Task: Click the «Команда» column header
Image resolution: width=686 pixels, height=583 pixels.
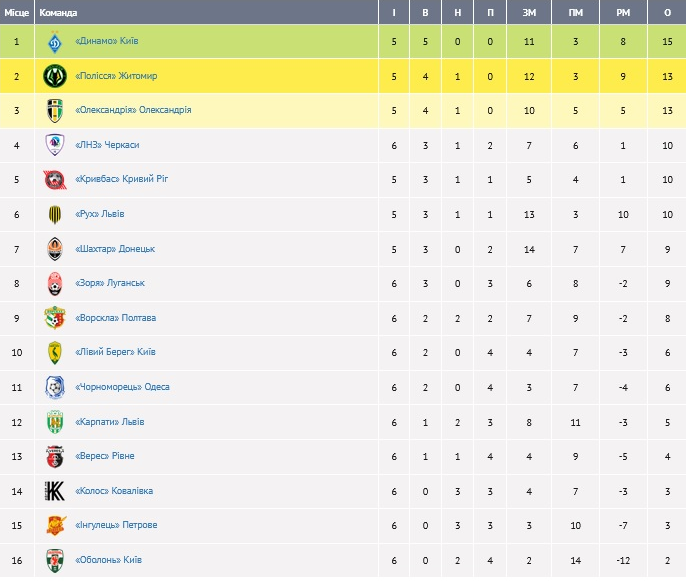Action: (x=58, y=13)
